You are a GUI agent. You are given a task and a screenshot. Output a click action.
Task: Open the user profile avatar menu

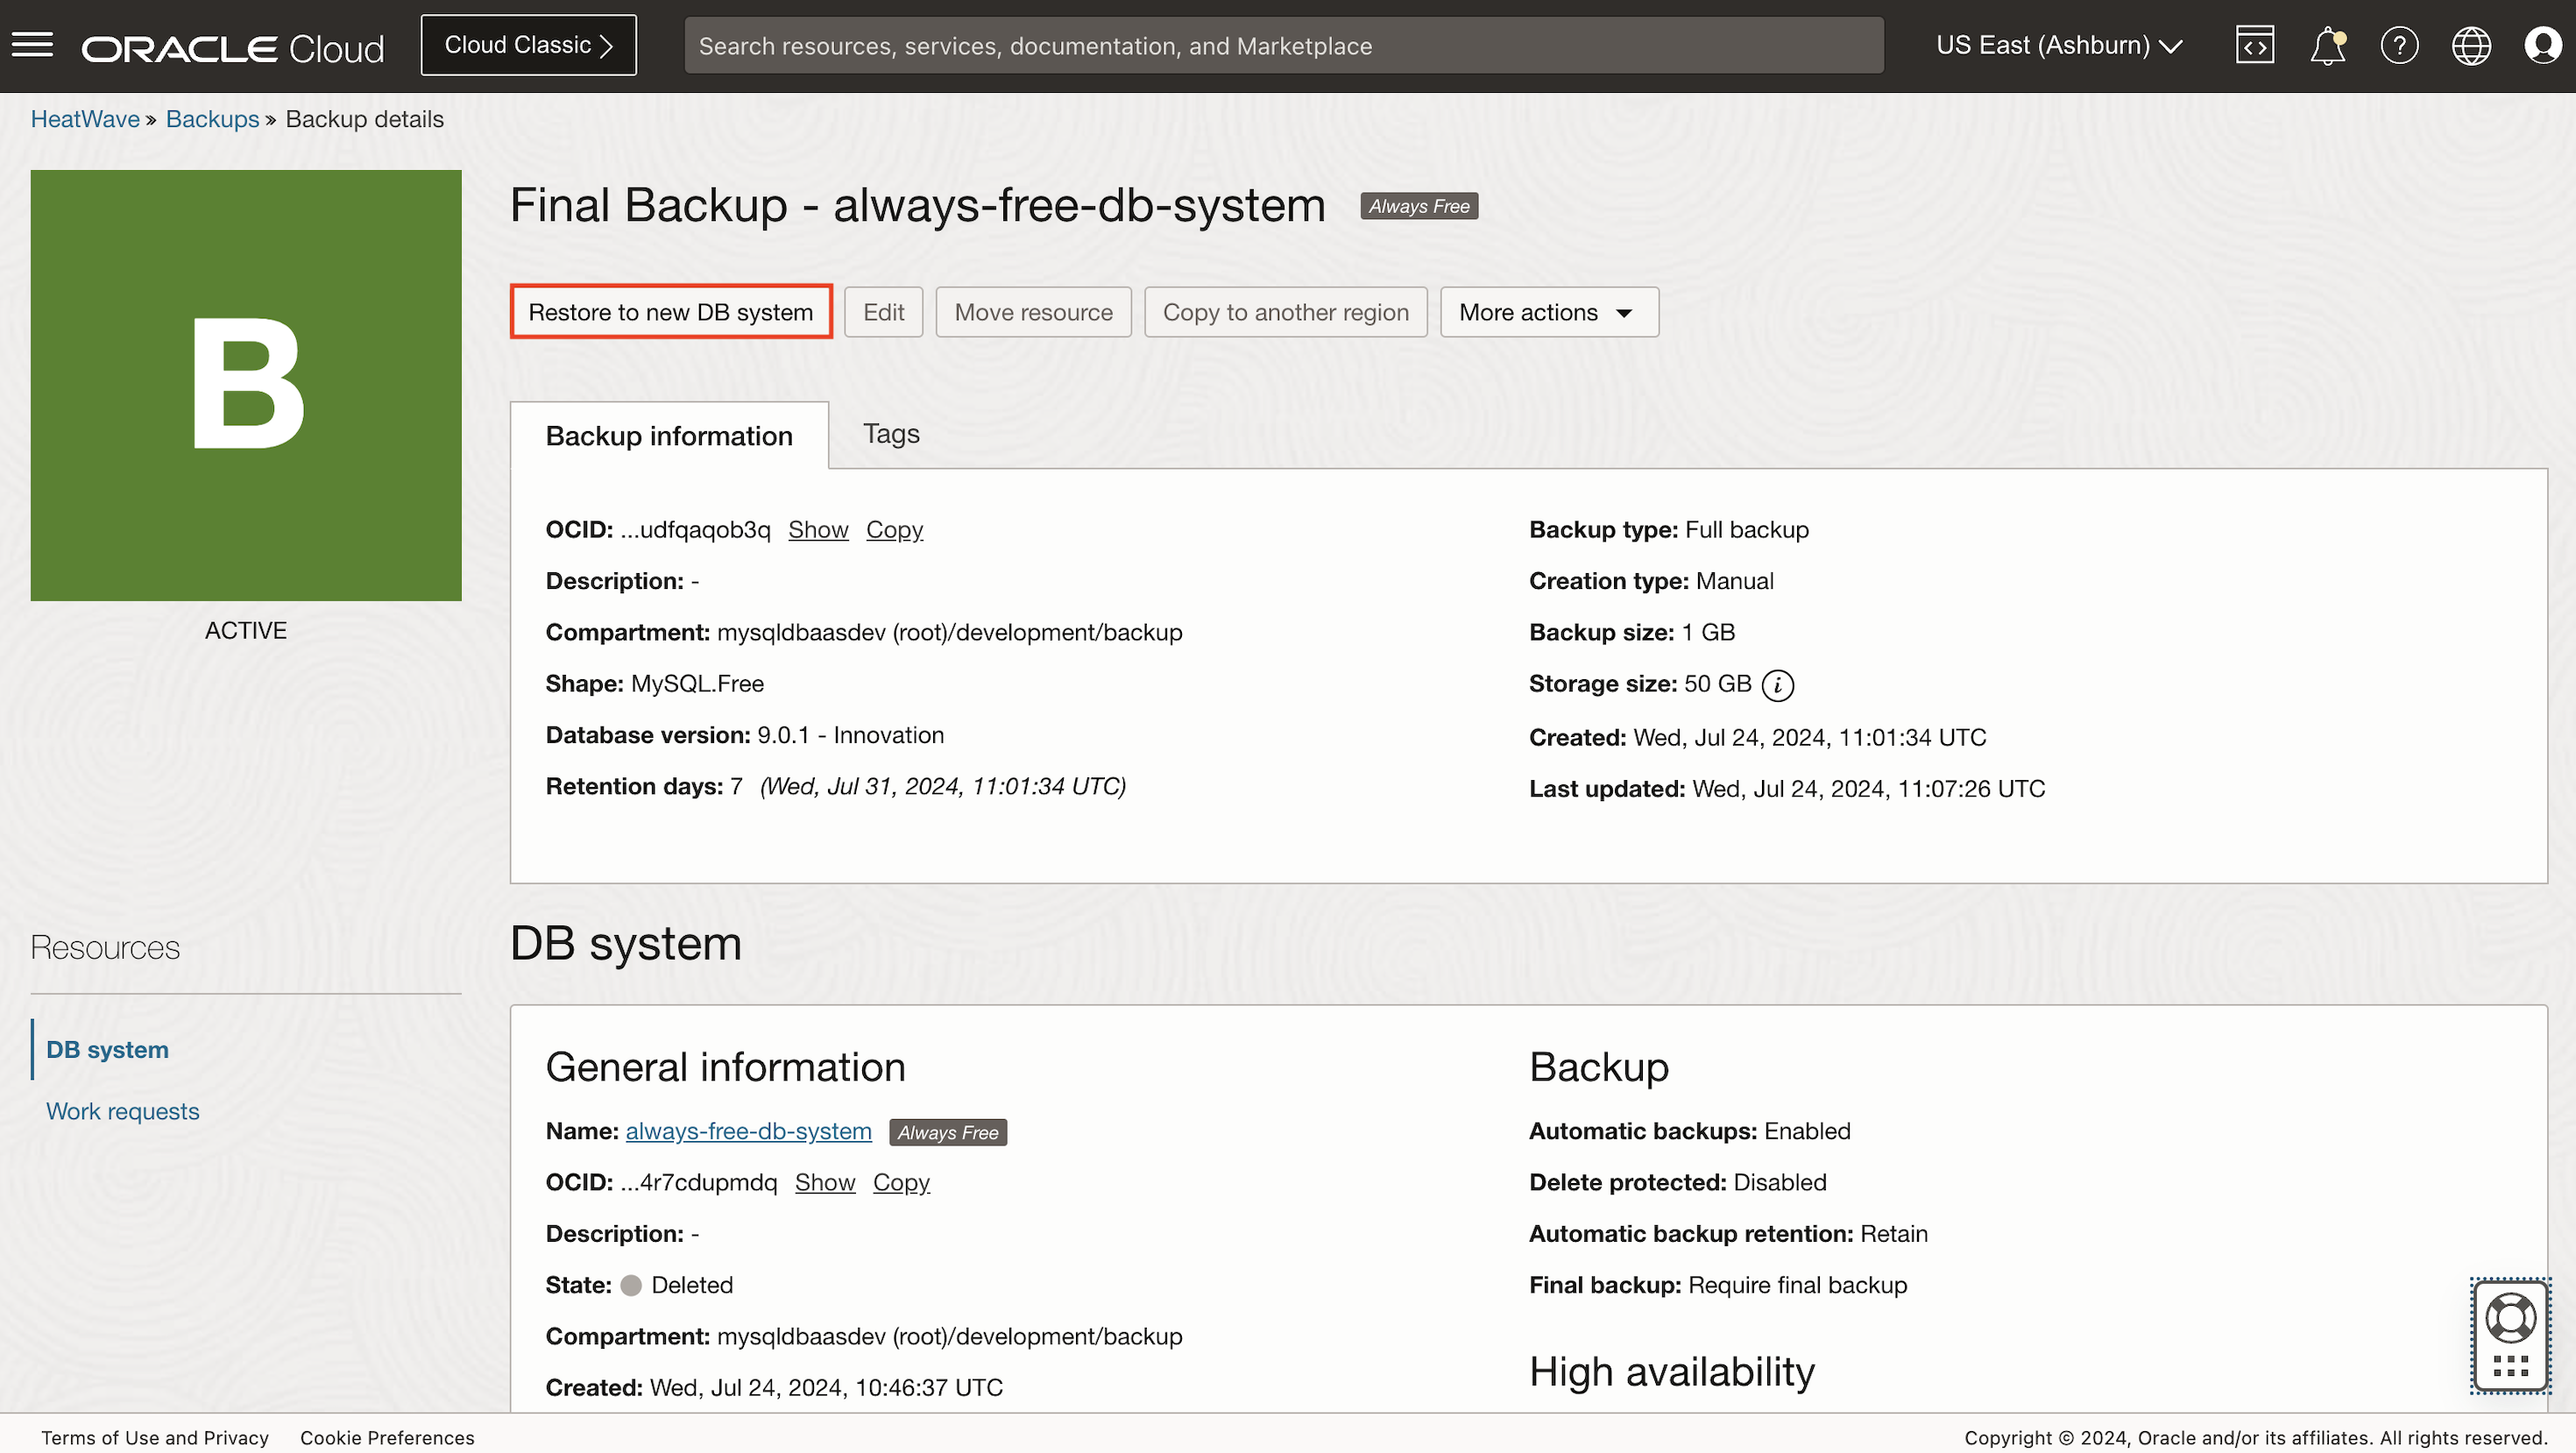coord(2542,45)
